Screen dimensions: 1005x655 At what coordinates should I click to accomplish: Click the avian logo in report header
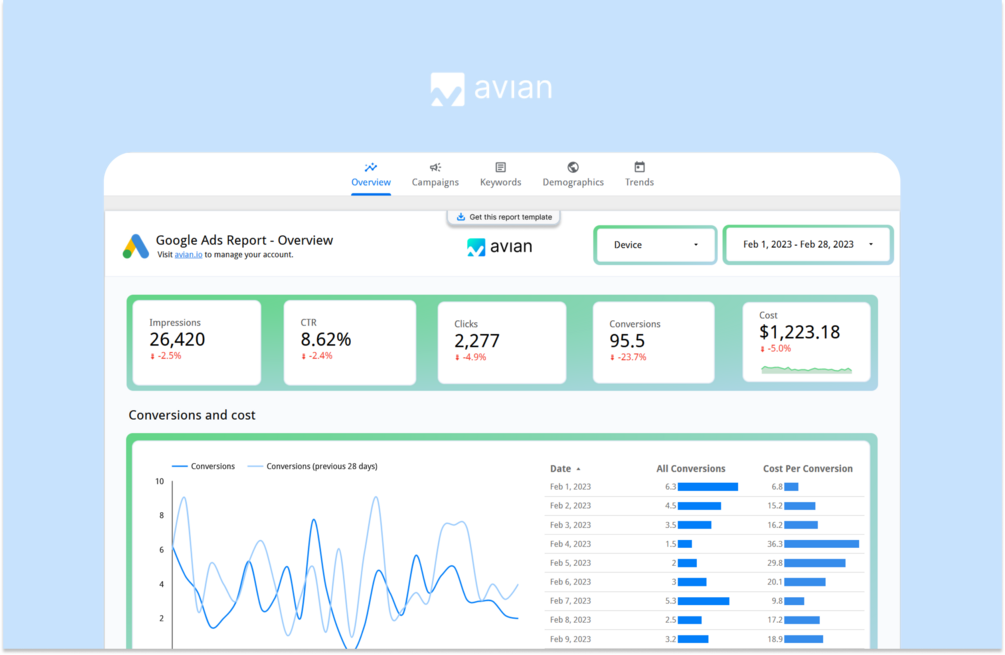tap(499, 247)
